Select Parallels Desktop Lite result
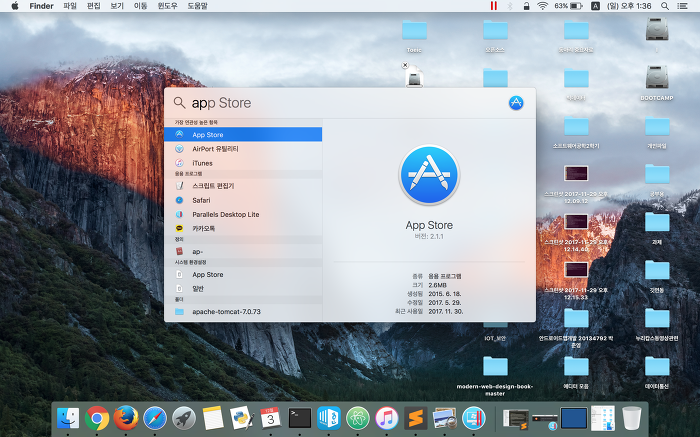 (x=243, y=214)
